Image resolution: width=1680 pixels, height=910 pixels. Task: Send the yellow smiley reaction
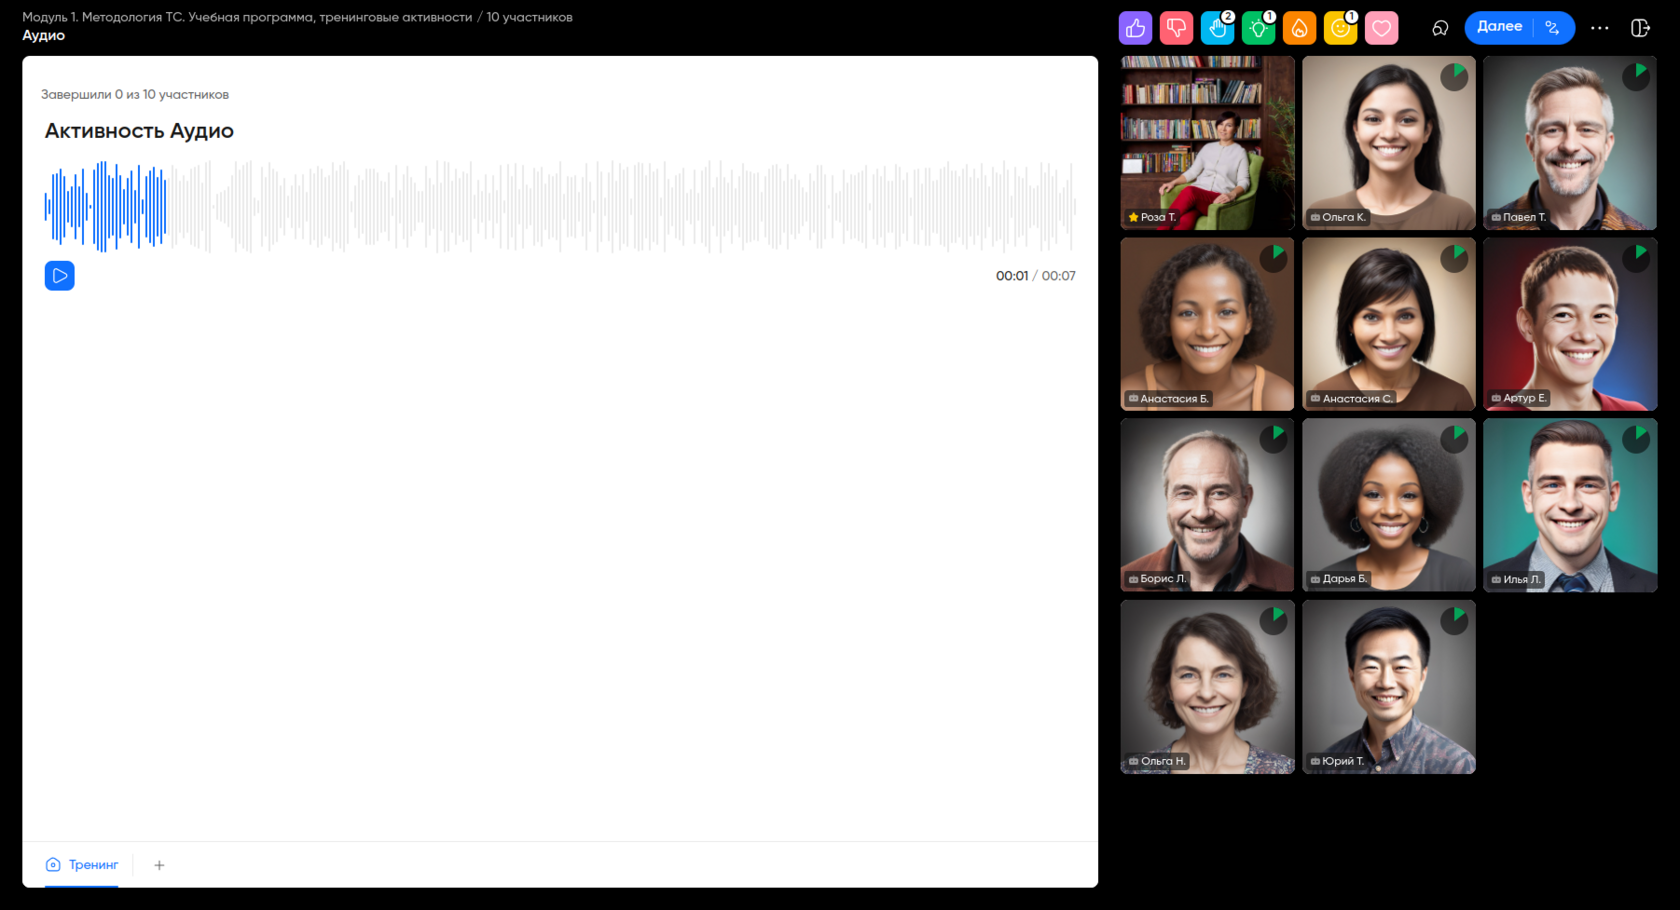1340,28
